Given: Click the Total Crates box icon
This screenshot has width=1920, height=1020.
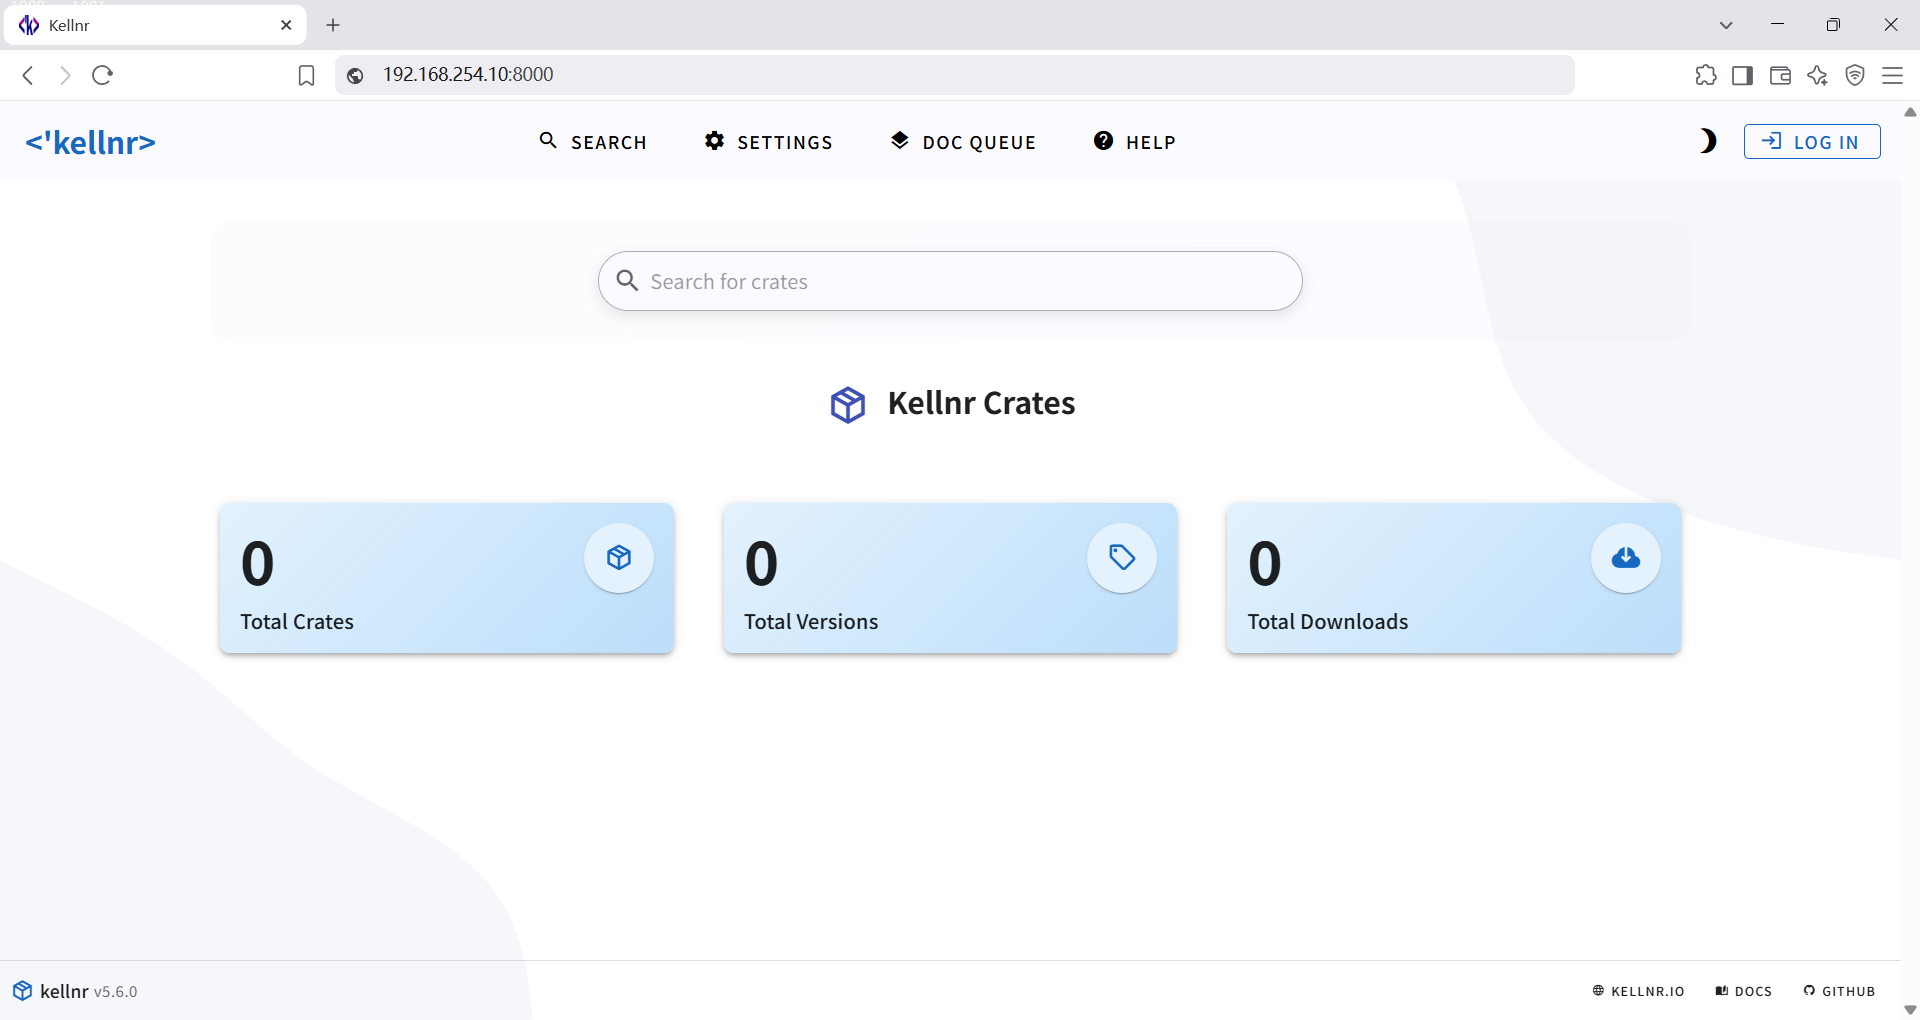Looking at the screenshot, I should [619, 558].
